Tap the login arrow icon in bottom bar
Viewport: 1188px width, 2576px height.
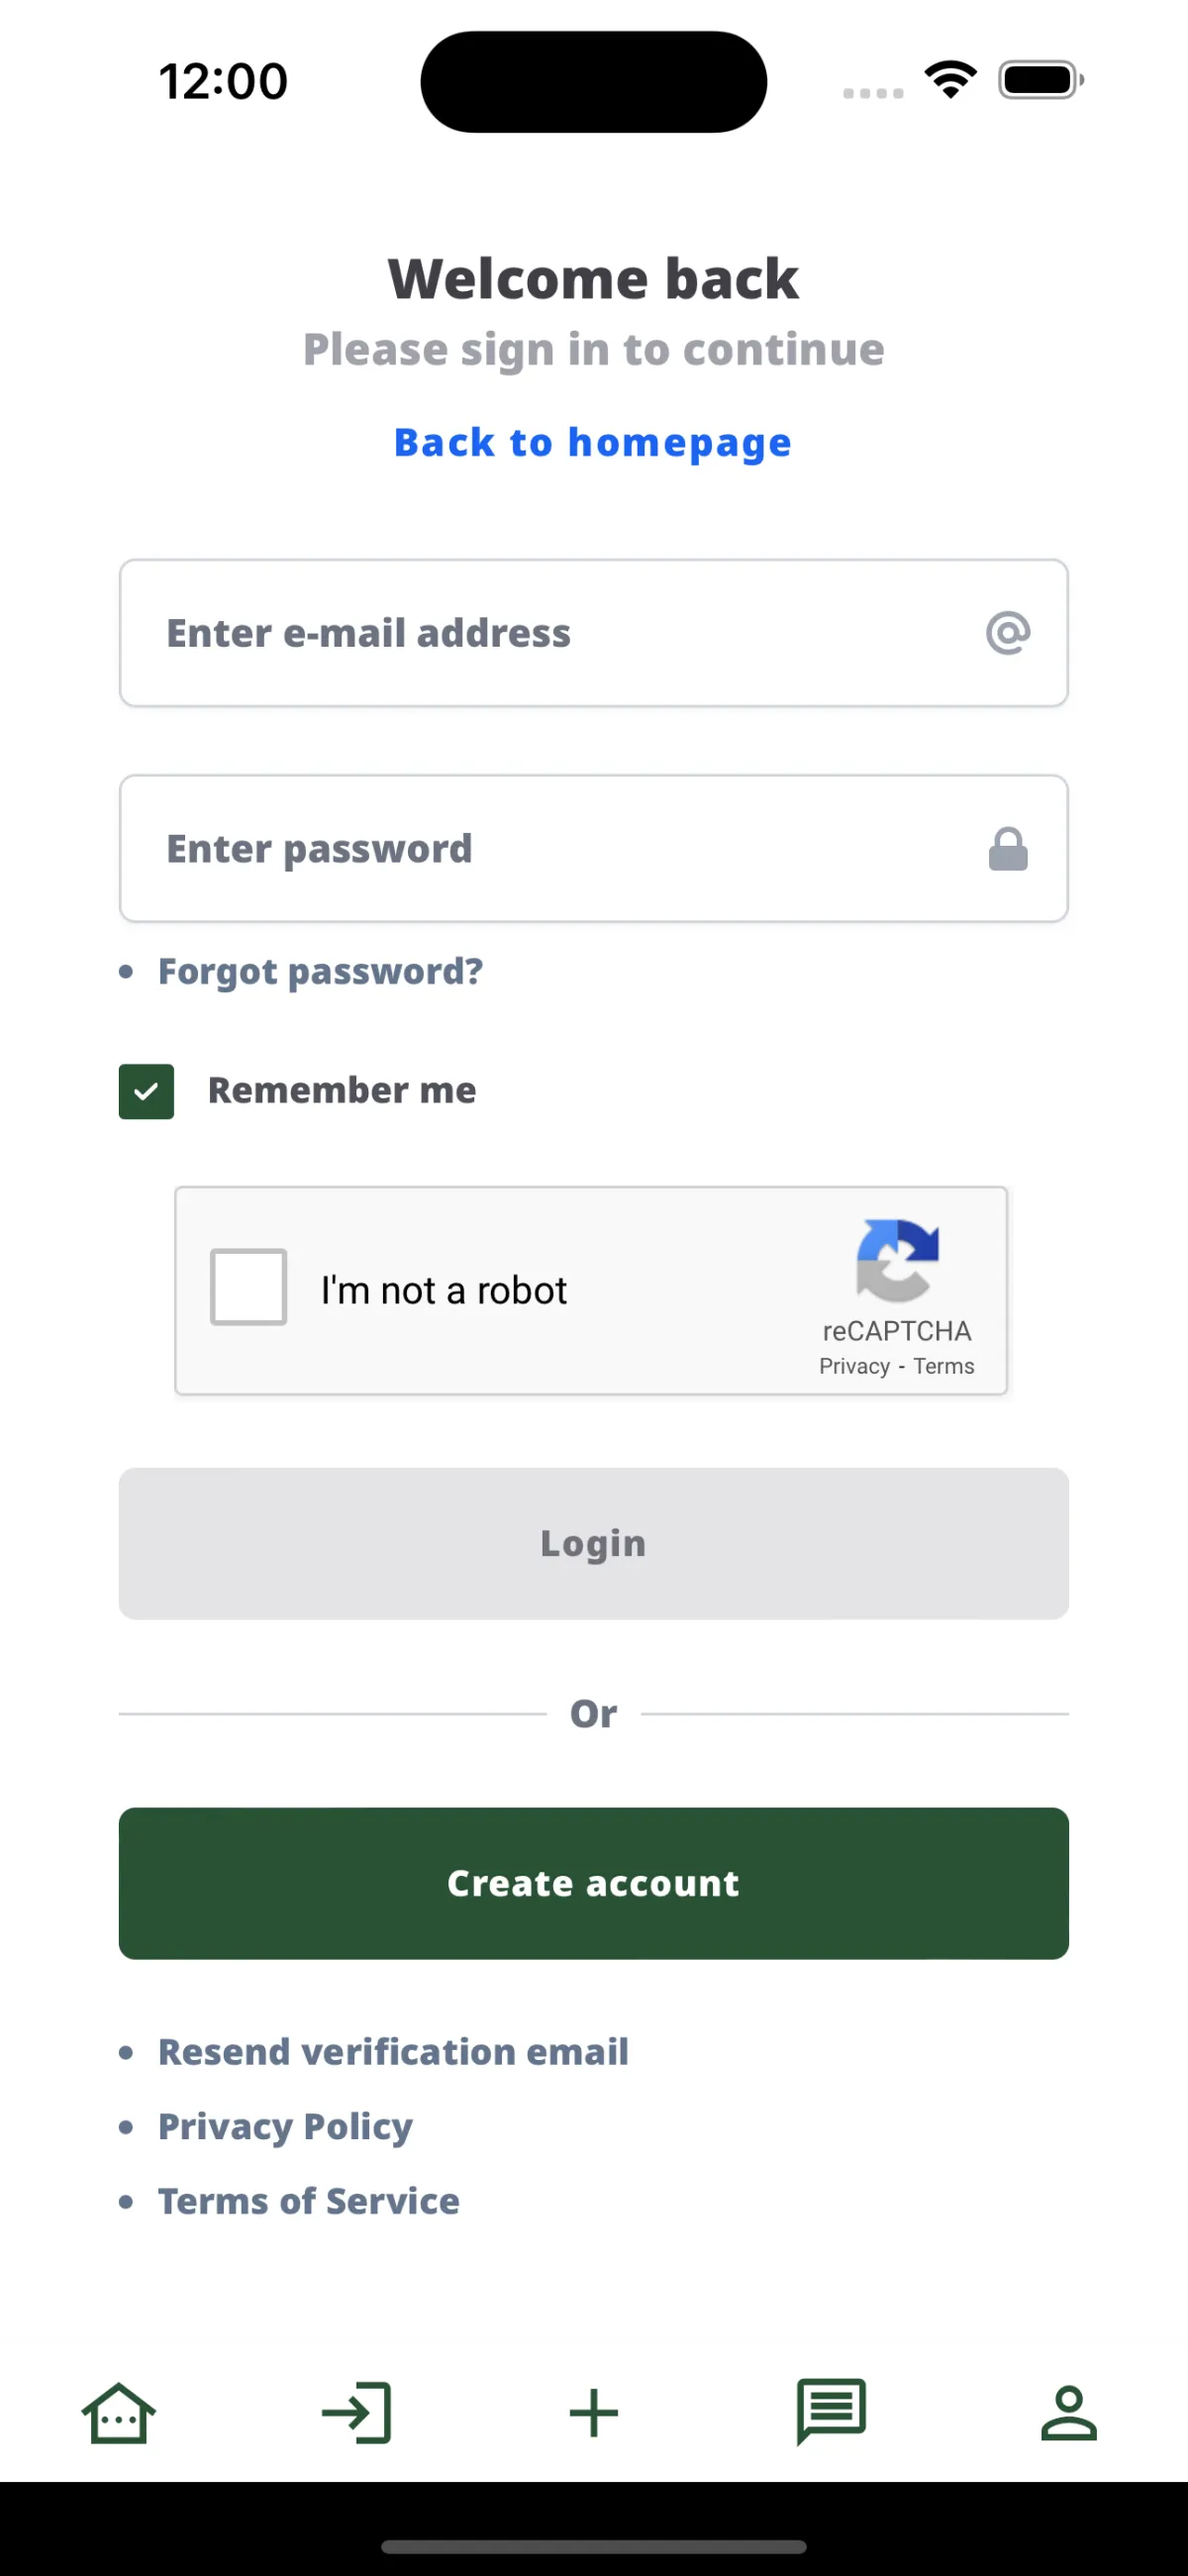coord(356,2413)
